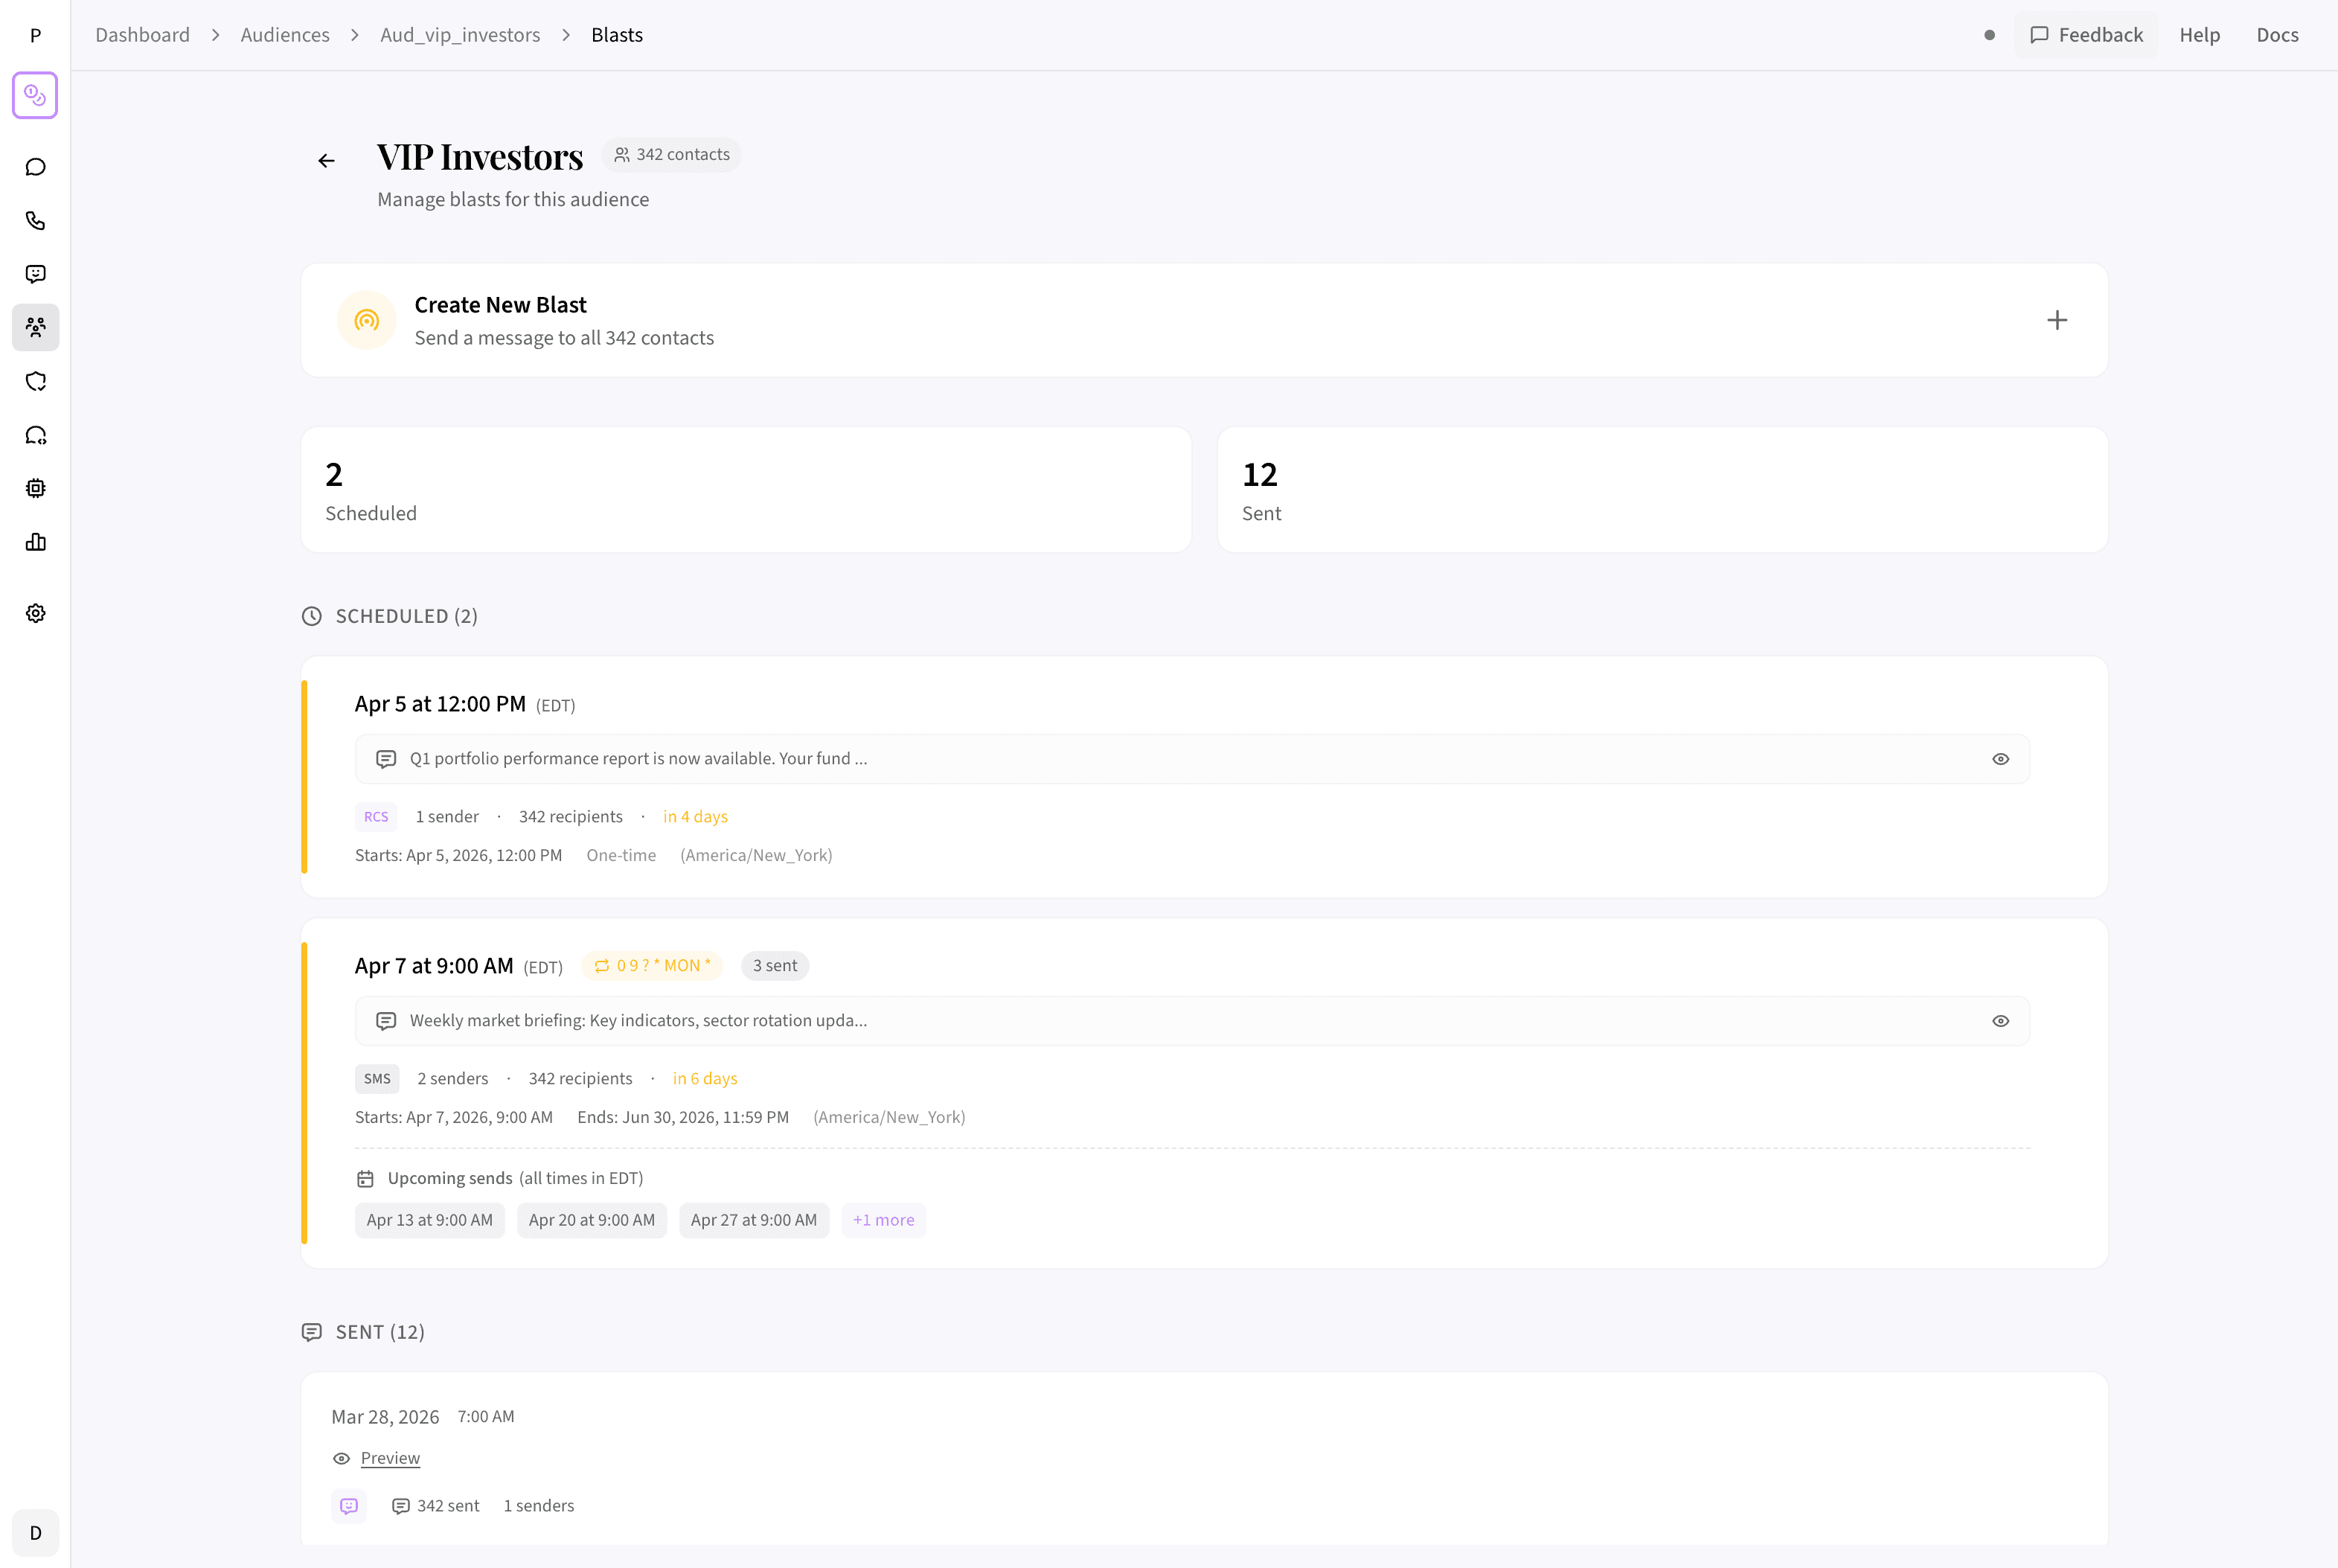This screenshot has height=1568, width=2338.
Task: Select the Apr 20 at 9:00 AM chip
Action: point(591,1220)
